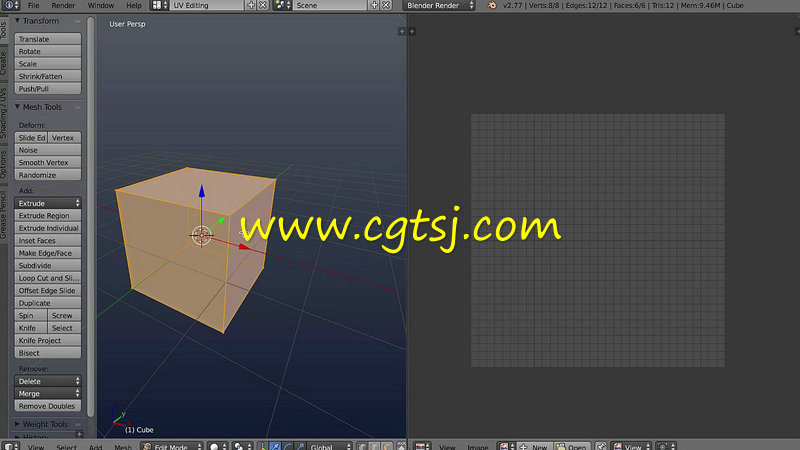Image resolution: width=800 pixels, height=450 pixels.
Task: Click the UV Editing layout name field
Action: click(207, 5)
